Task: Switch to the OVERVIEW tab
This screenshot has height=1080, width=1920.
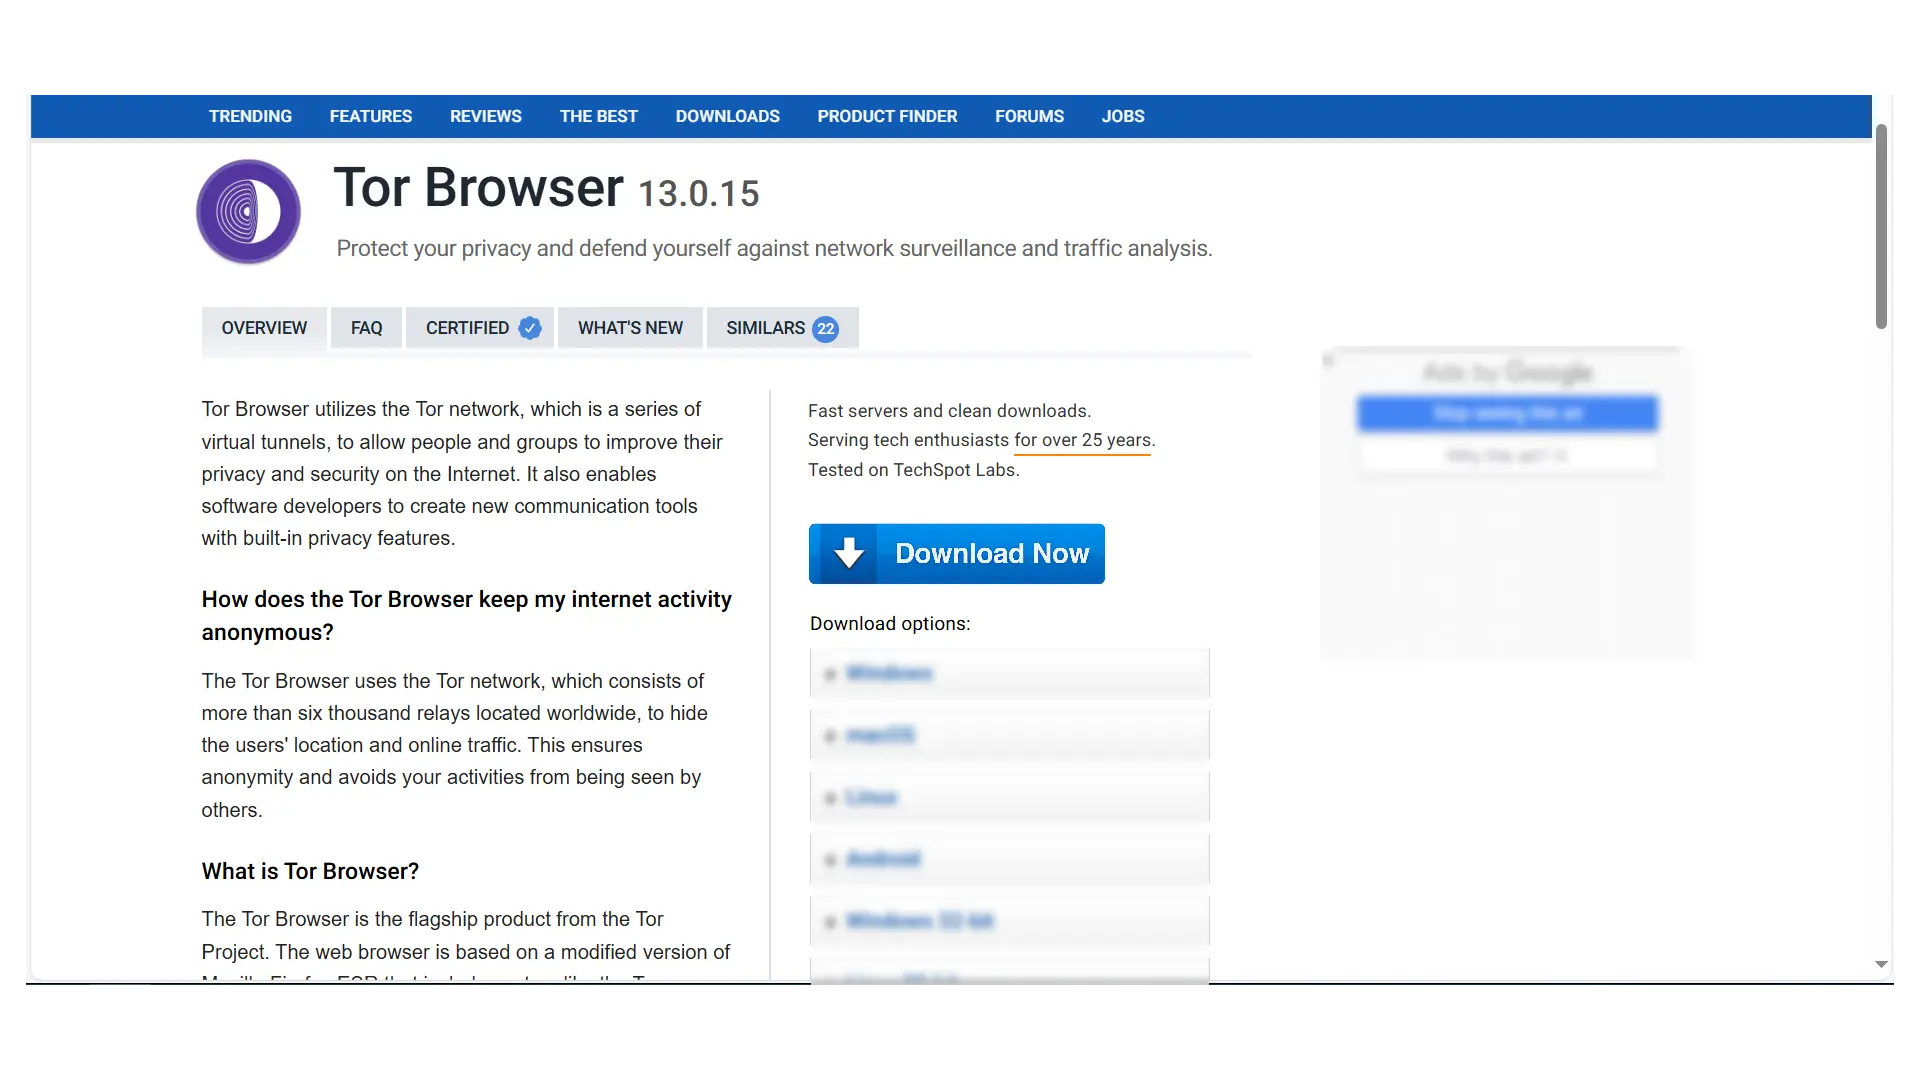Action: (x=264, y=328)
